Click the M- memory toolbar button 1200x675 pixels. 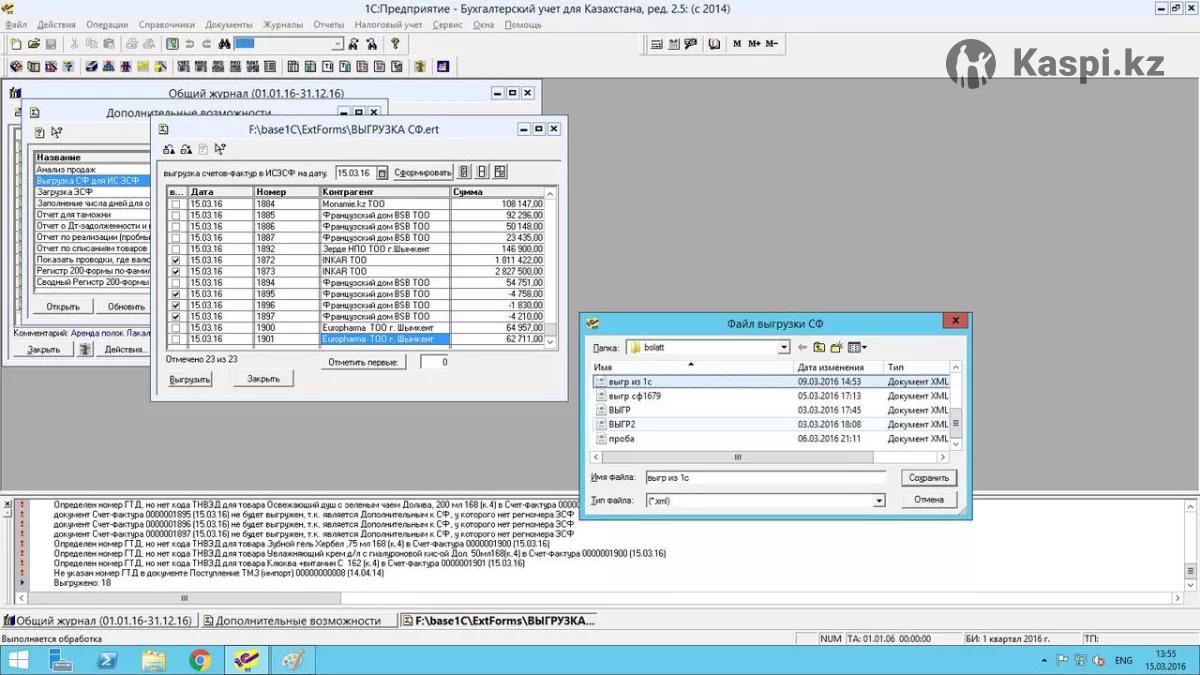772,44
